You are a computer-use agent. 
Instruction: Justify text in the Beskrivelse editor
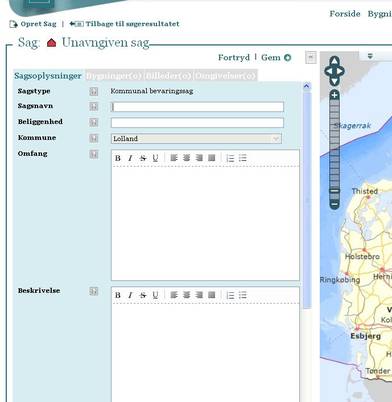[212, 295]
